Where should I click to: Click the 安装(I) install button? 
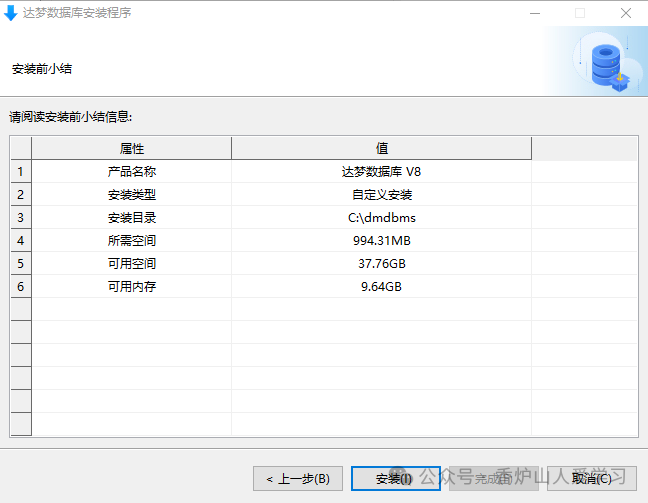pyautogui.click(x=395, y=479)
